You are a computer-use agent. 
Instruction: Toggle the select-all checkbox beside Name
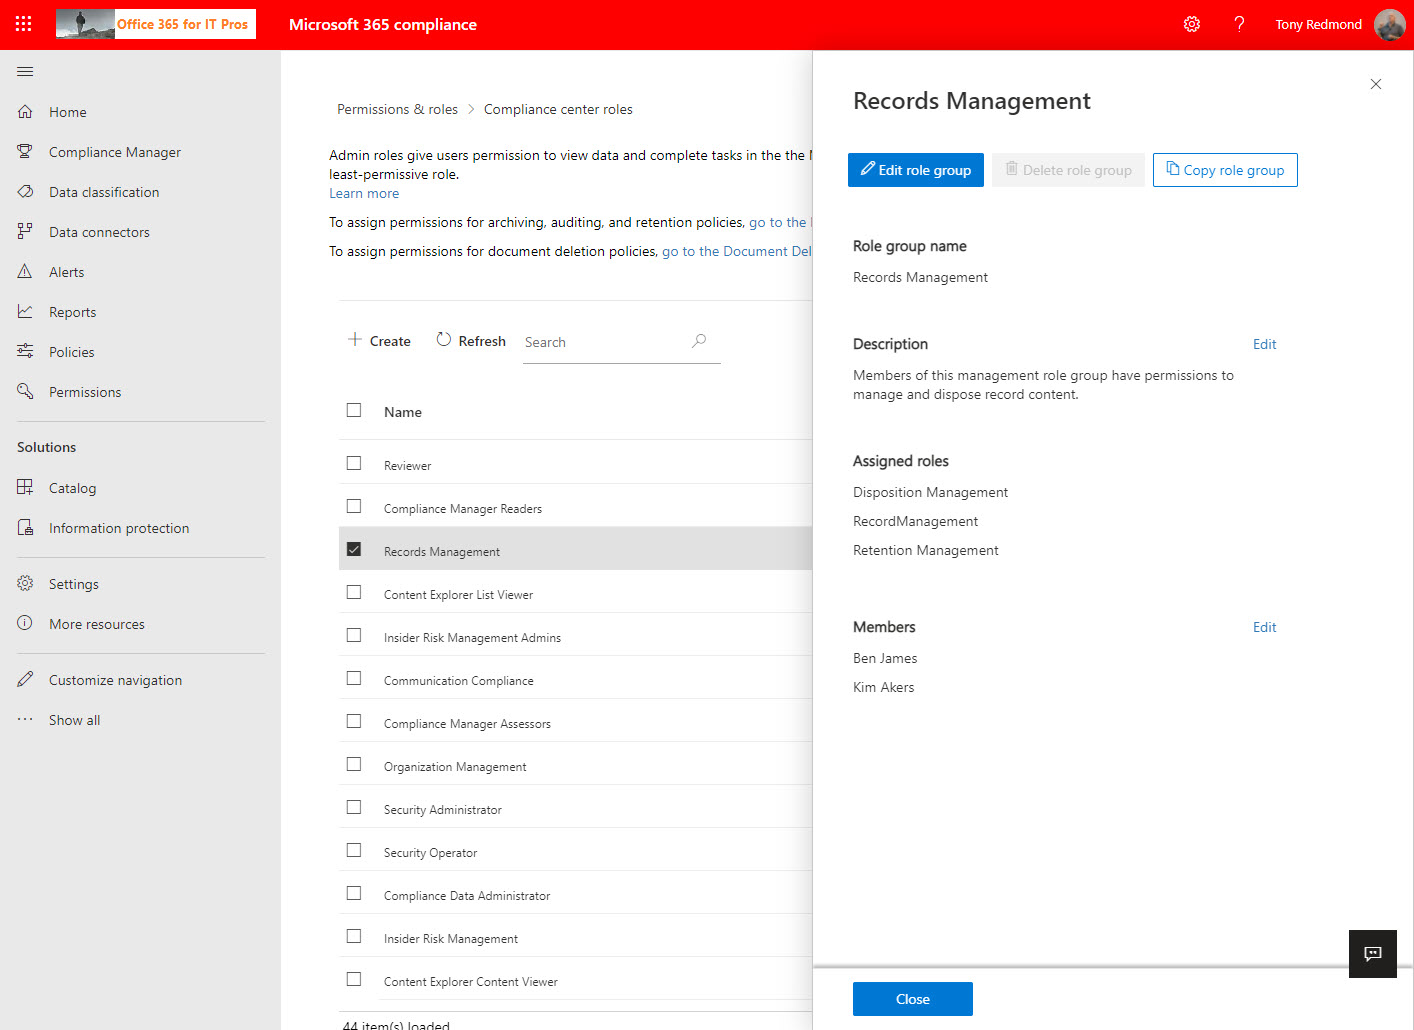point(354,410)
